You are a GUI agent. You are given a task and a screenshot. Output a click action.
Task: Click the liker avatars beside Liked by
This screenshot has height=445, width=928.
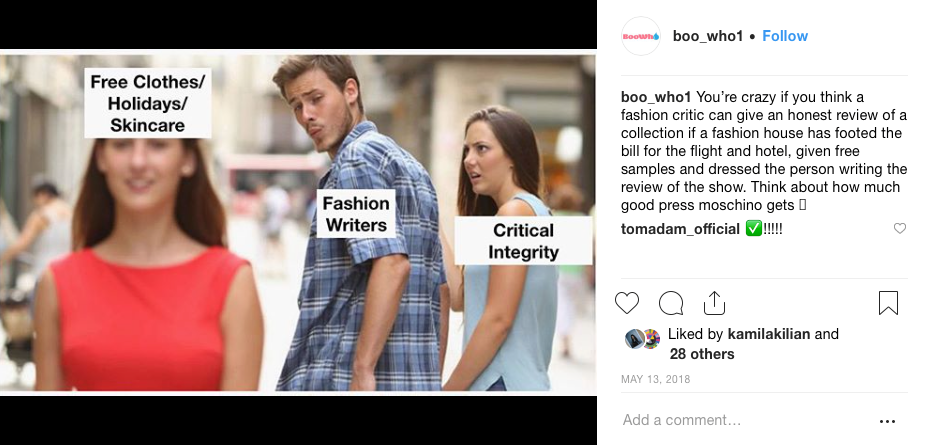[x=643, y=339]
